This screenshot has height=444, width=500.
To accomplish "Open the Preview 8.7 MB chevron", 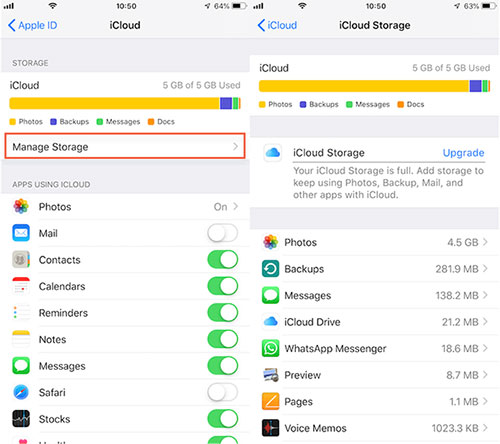I will pos(485,375).
